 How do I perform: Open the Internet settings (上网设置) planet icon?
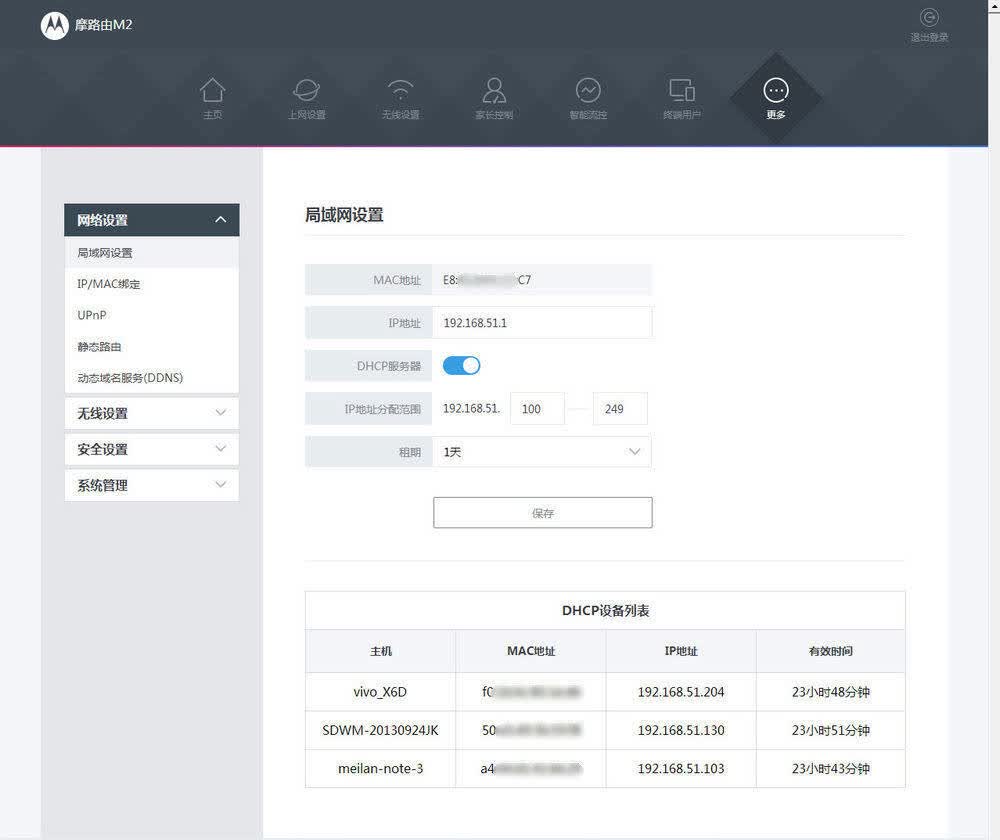306,91
